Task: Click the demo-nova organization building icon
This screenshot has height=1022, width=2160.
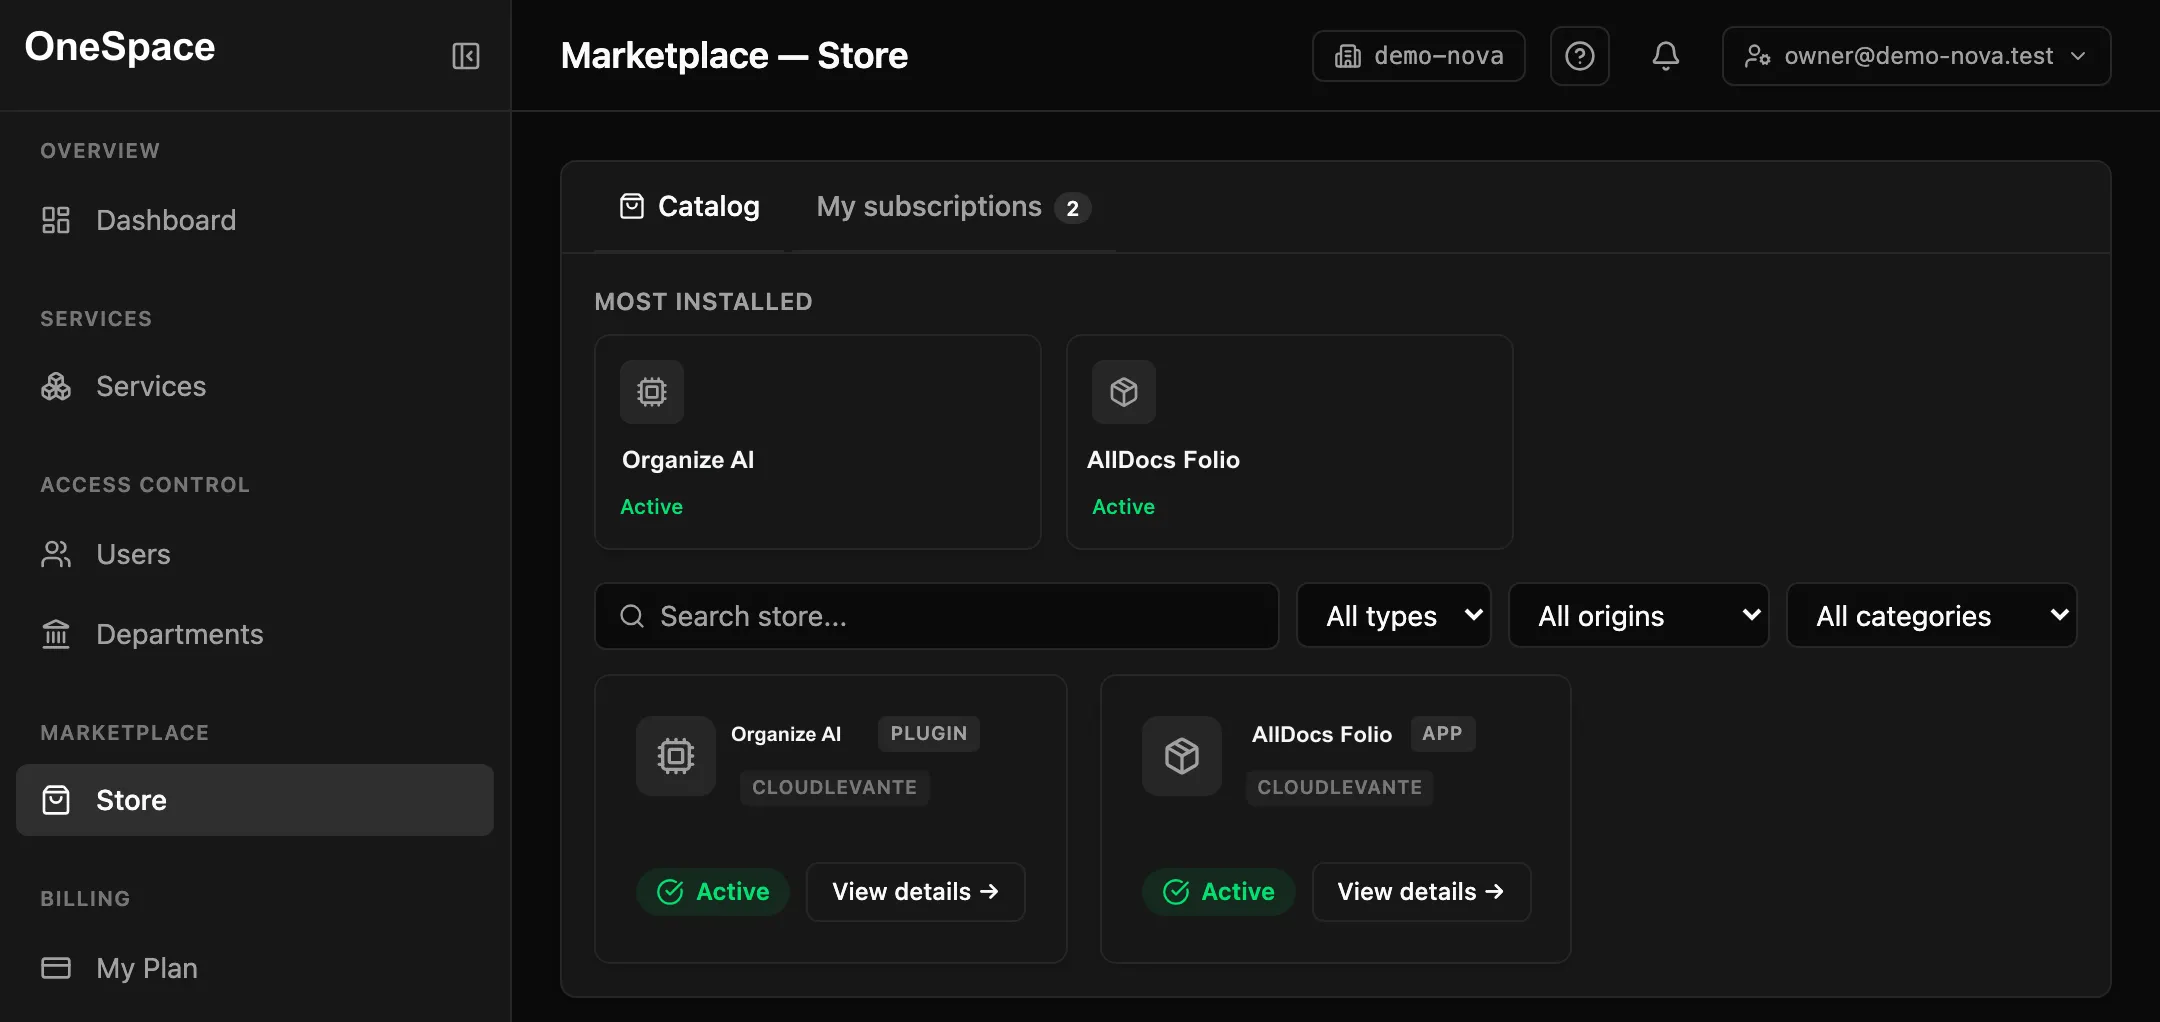Action: [x=1348, y=56]
